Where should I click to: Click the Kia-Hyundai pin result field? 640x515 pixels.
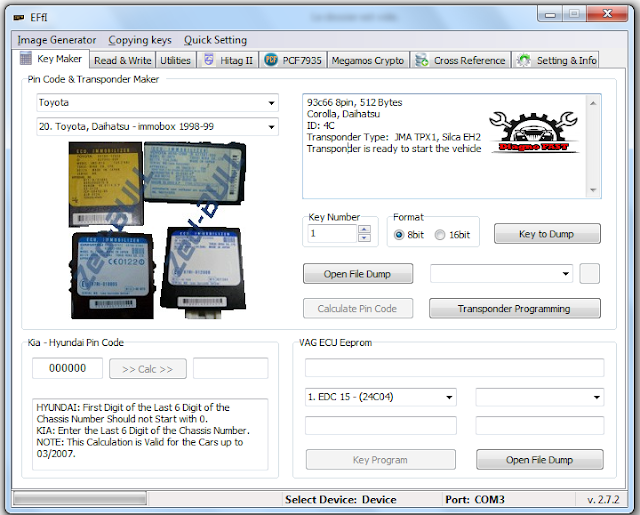point(231,368)
